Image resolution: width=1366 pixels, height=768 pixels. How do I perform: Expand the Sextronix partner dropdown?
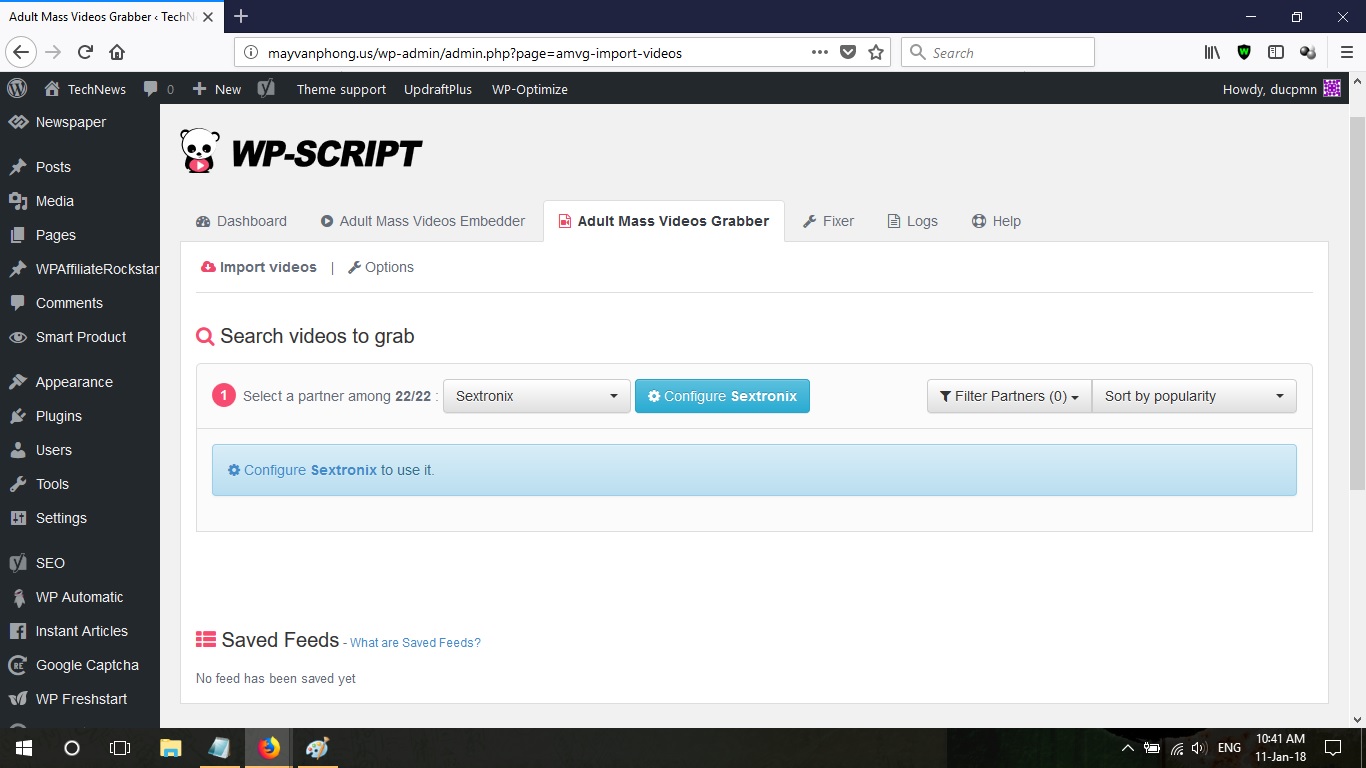(x=537, y=396)
